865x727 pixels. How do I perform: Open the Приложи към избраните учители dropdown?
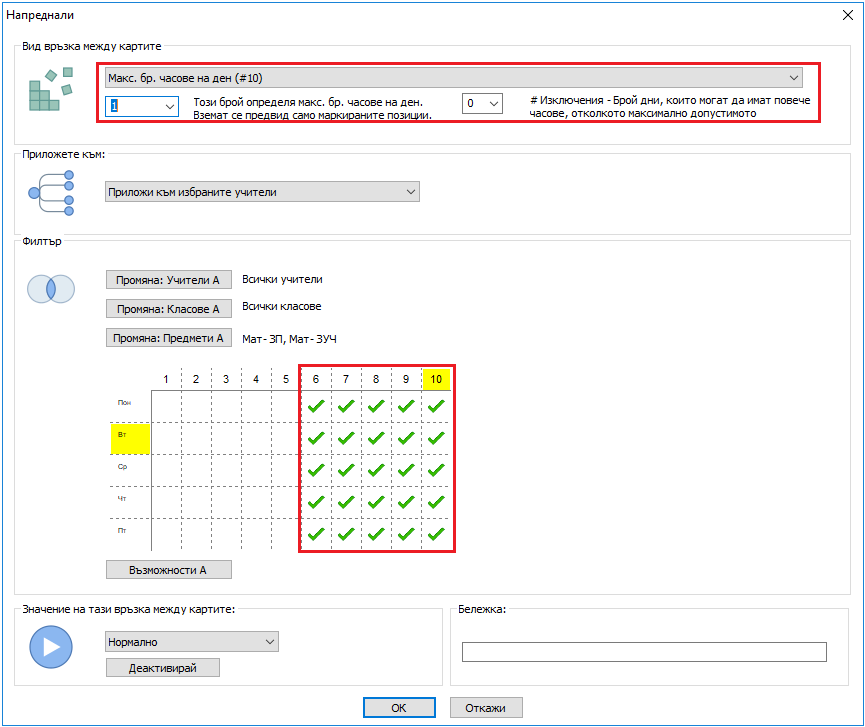pyautogui.click(x=262, y=192)
